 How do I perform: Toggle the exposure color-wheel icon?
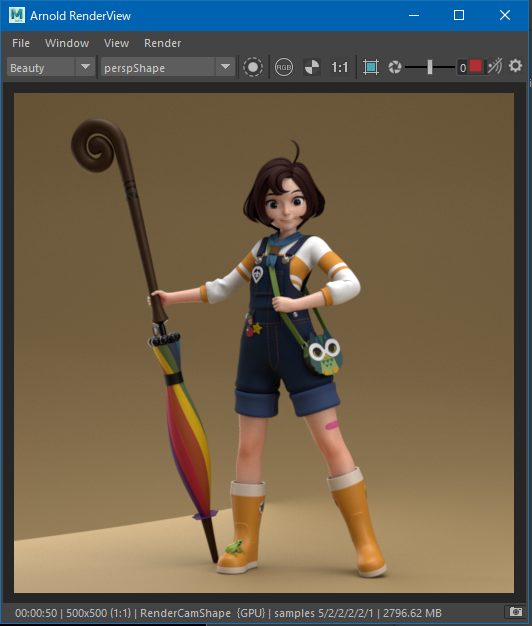(x=312, y=67)
